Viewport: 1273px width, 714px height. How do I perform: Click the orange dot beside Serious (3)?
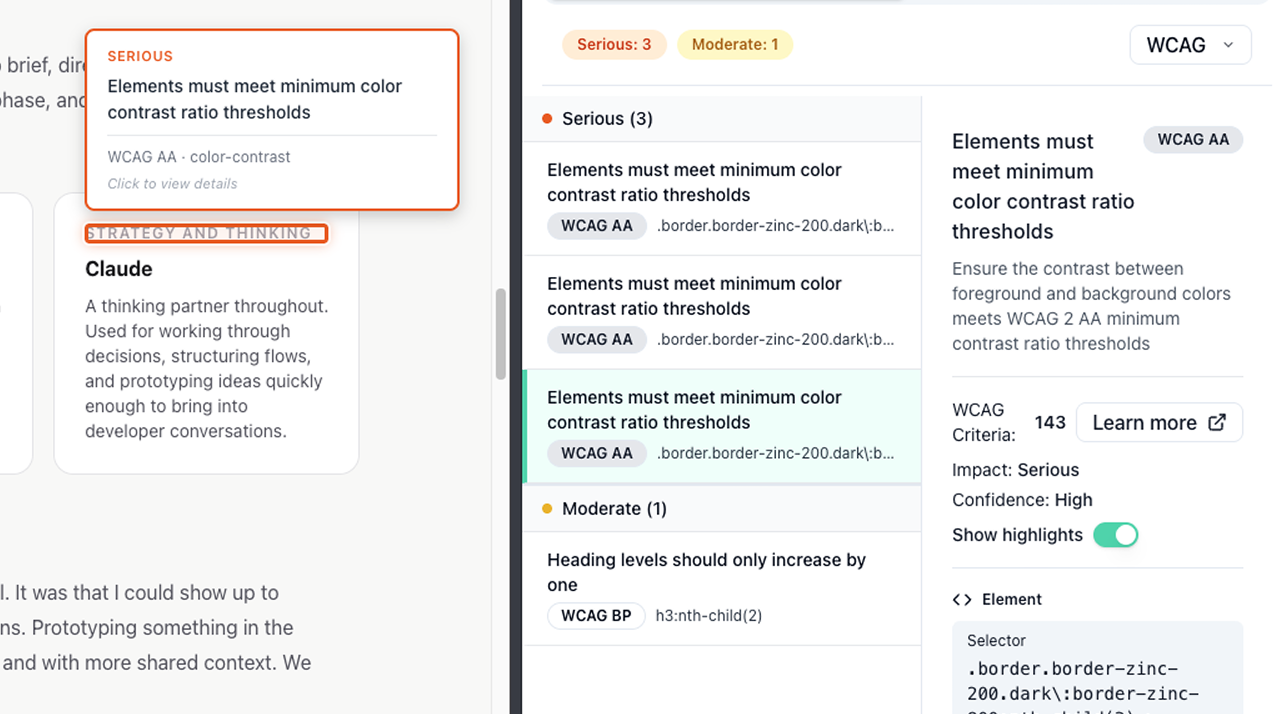point(547,119)
